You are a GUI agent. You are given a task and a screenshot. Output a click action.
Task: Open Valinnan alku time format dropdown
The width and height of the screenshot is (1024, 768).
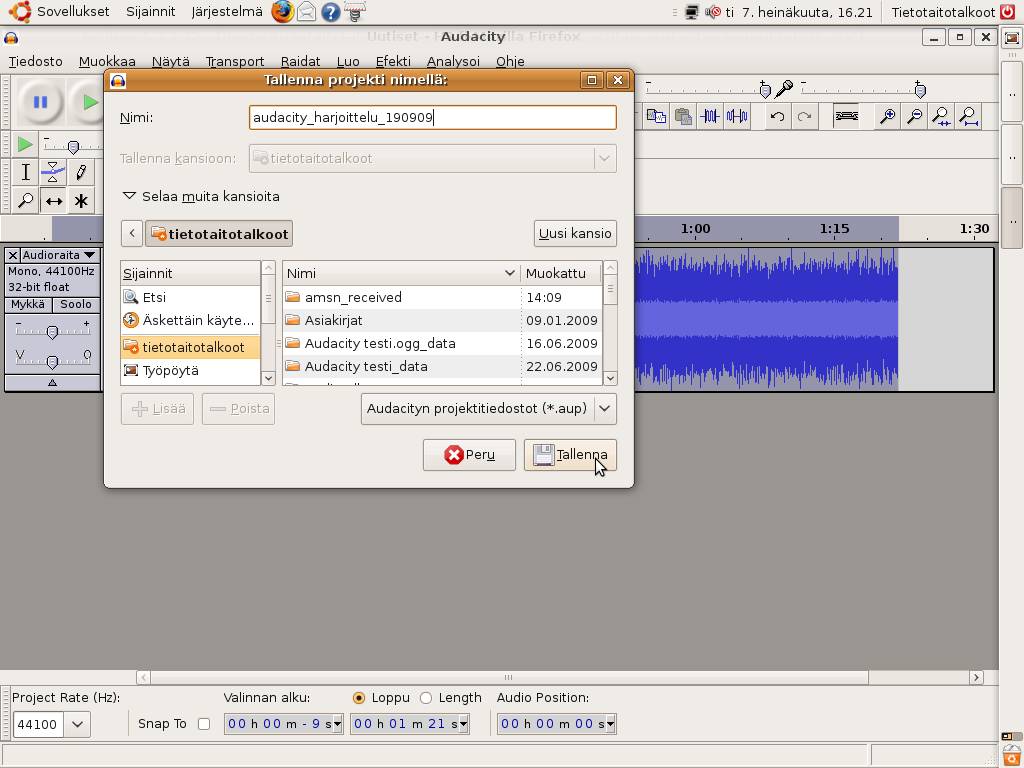point(337,724)
